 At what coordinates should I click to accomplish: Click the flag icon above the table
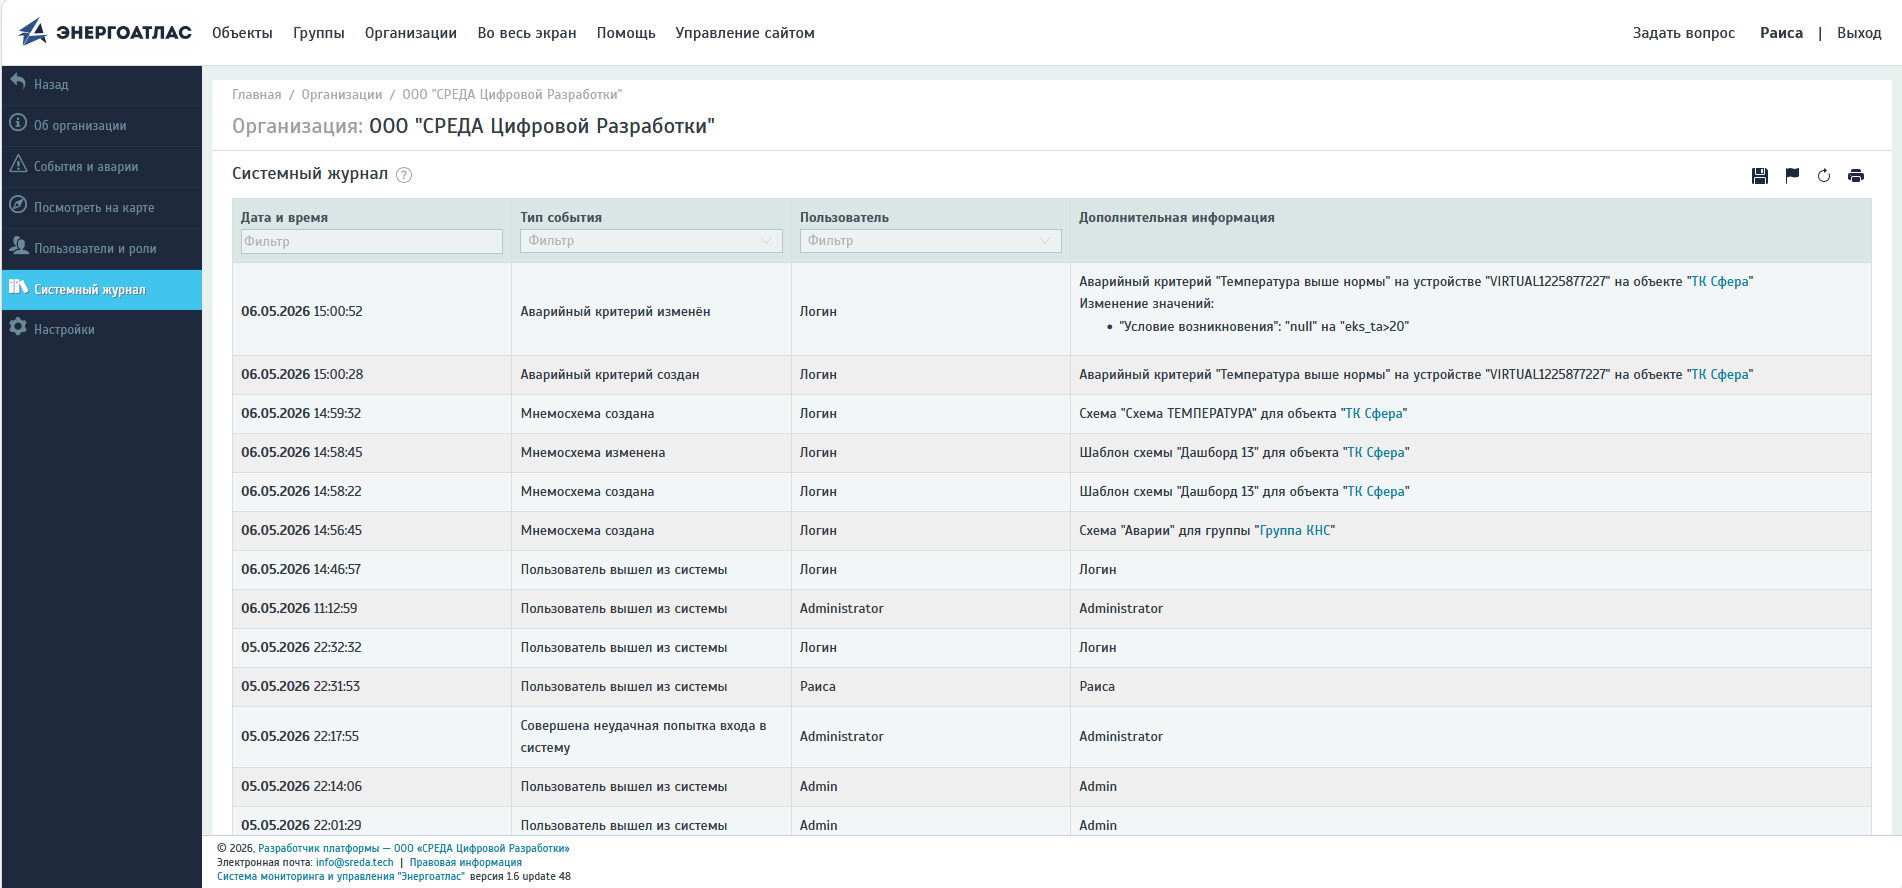point(1792,176)
